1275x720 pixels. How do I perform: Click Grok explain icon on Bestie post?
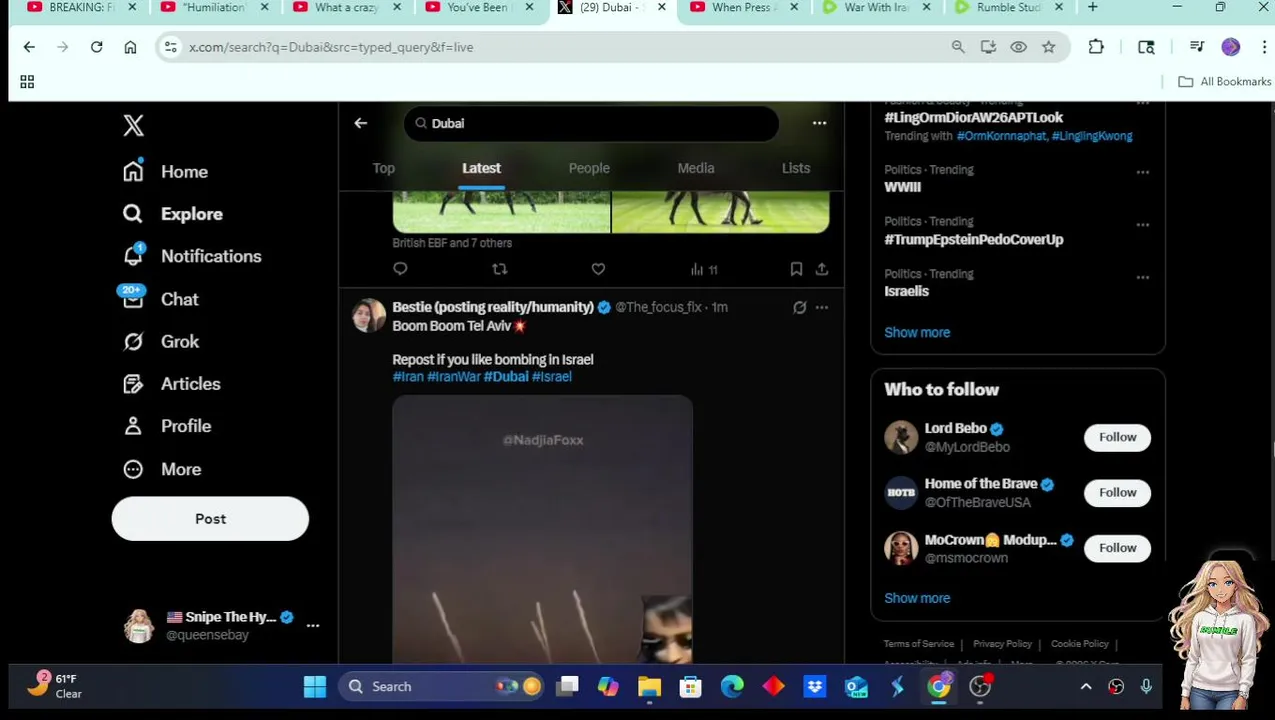click(x=799, y=308)
